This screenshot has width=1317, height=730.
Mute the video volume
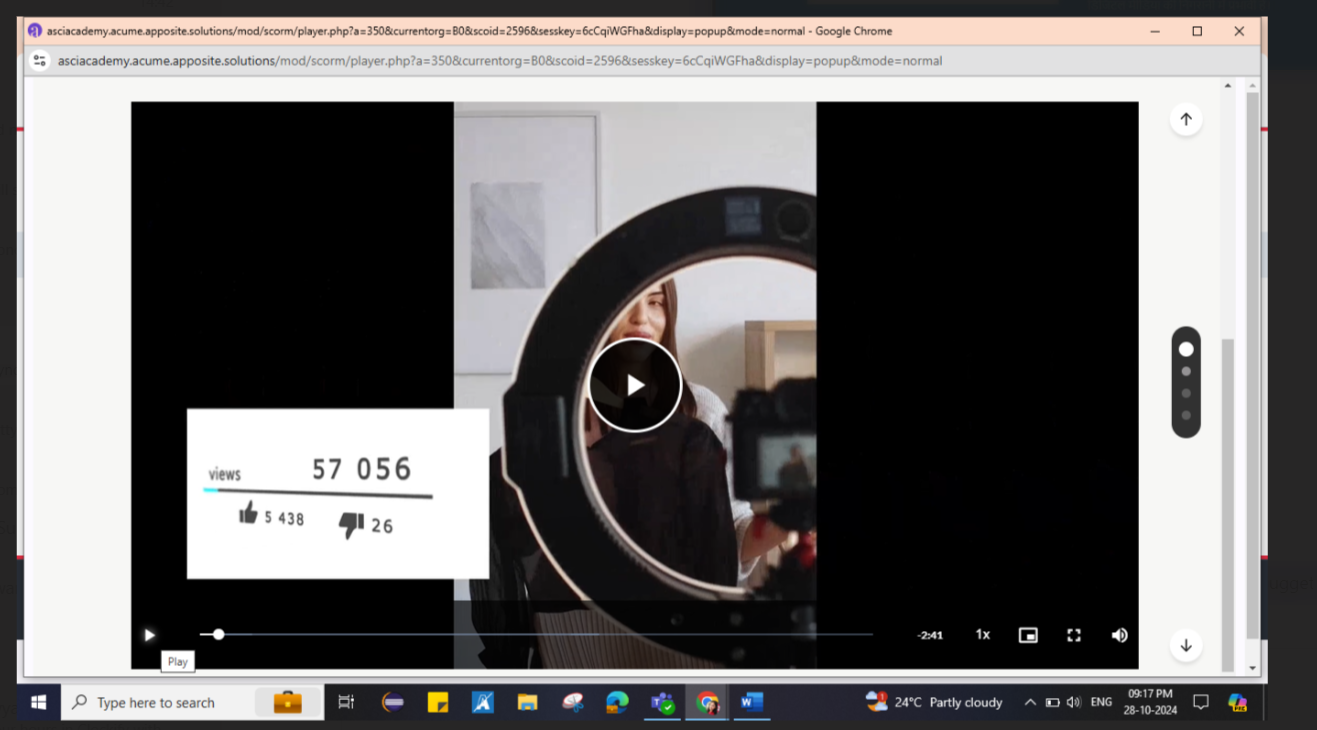pyautogui.click(x=1119, y=635)
